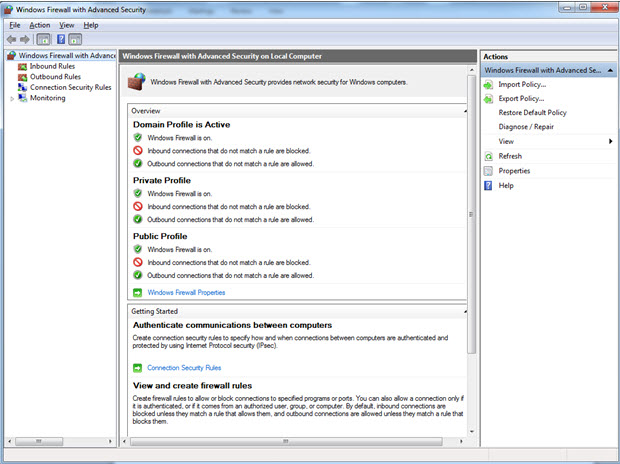This screenshot has width=620, height=464.
Task: Click the Windows Firewall root node icon
Action: [x=12, y=55]
